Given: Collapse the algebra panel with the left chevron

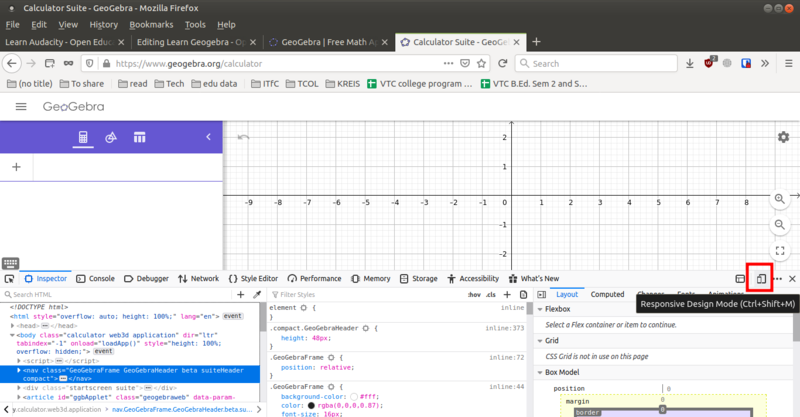Looking at the screenshot, I should tap(208, 137).
